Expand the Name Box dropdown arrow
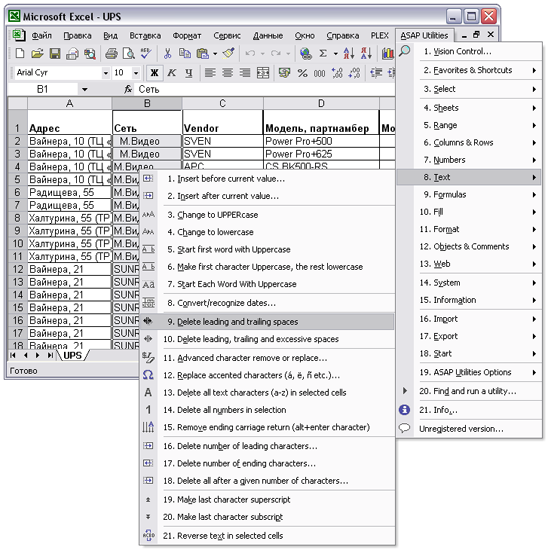The width and height of the screenshot is (548, 550). (85, 90)
